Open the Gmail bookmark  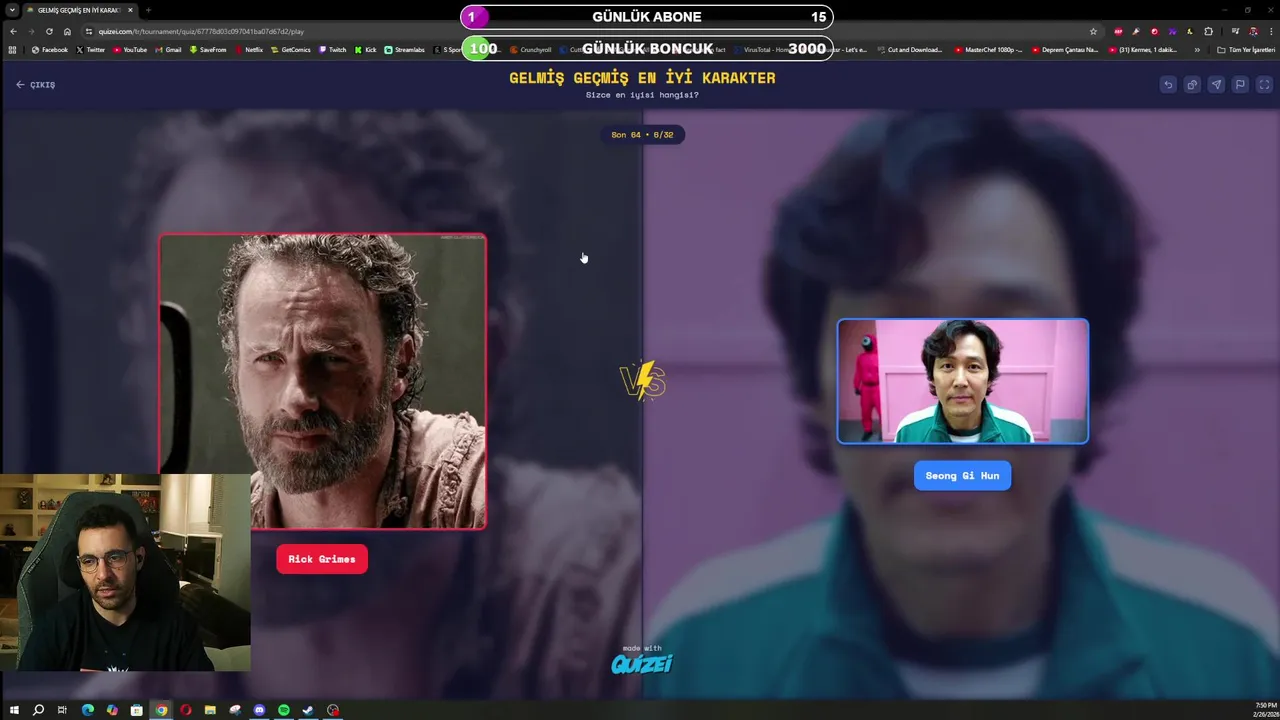click(167, 49)
